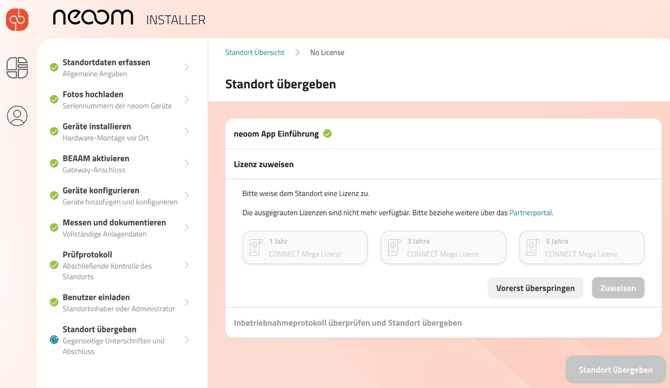The height and width of the screenshot is (388, 670).
Task: Click green check beside Prüfprotokoll
Action: [54, 265]
